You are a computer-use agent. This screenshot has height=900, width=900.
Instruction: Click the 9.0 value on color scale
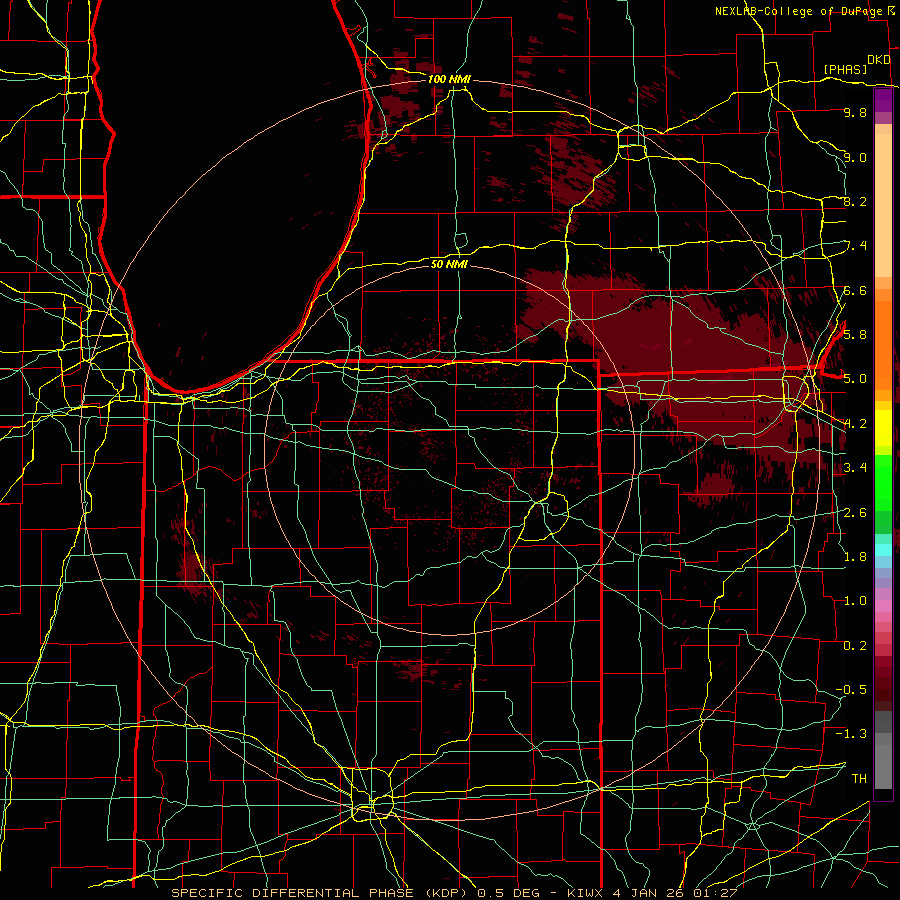pos(855,157)
